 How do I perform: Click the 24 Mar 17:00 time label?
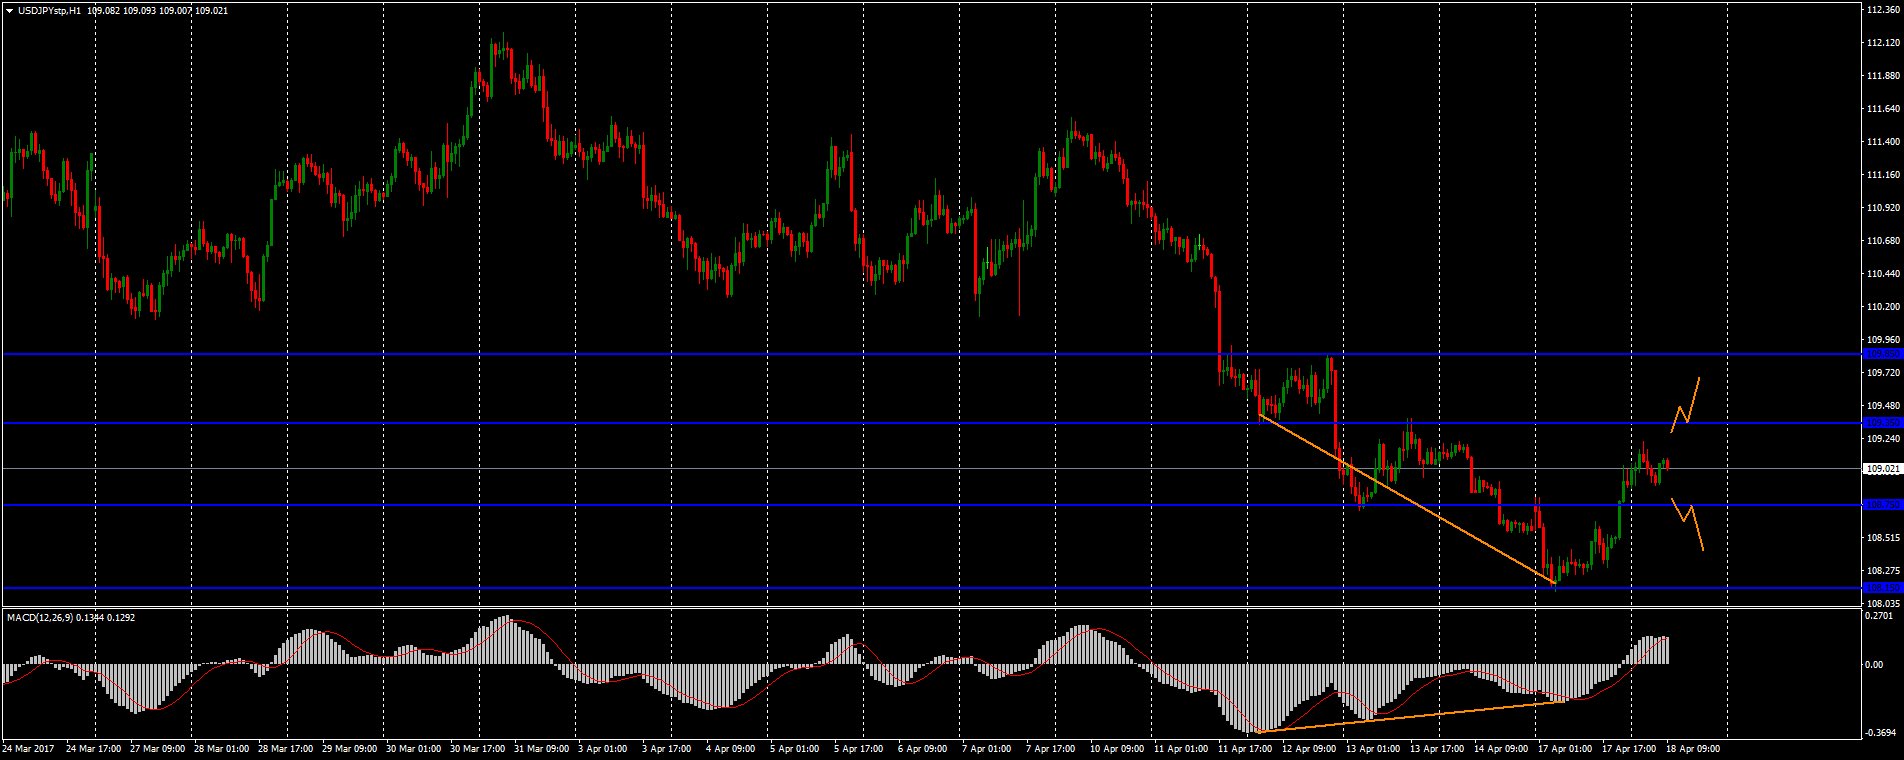(x=94, y=748)
